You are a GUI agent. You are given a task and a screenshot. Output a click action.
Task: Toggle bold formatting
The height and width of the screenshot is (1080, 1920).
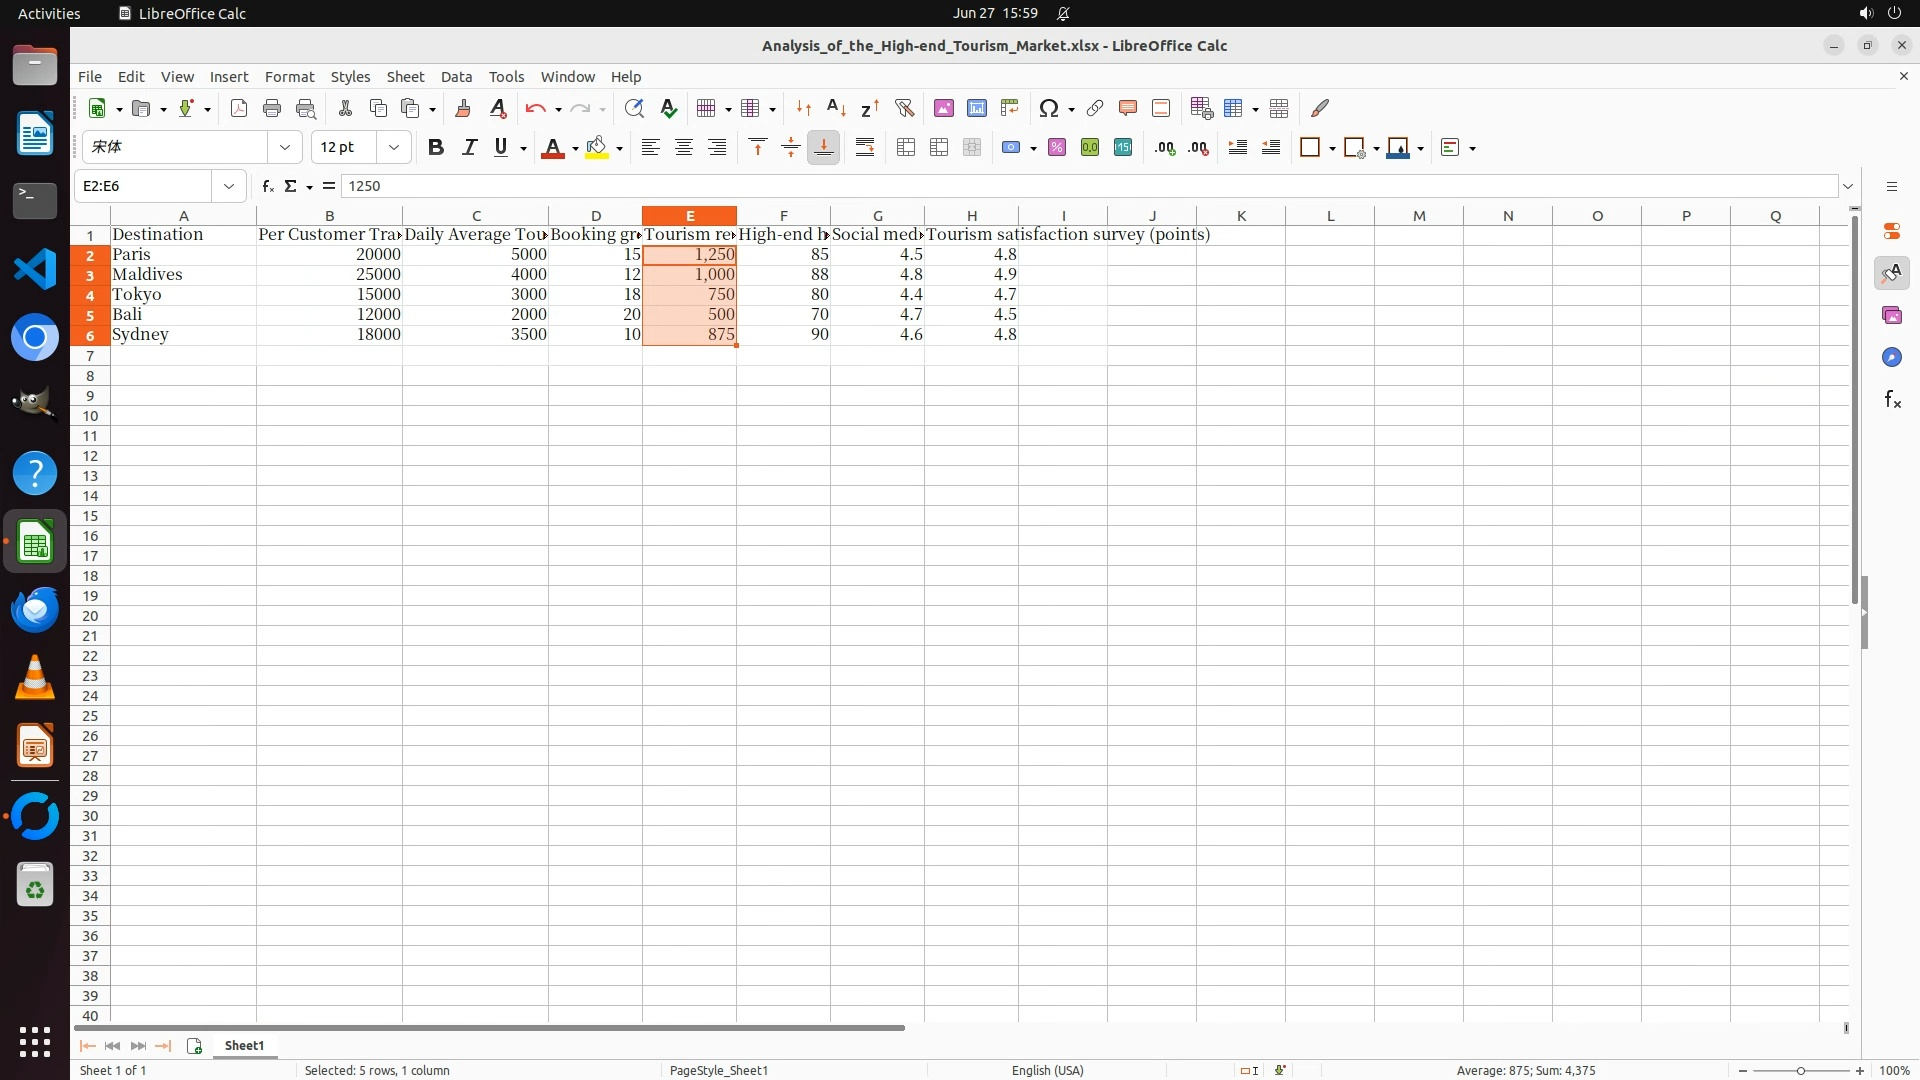tap(435, 148)
